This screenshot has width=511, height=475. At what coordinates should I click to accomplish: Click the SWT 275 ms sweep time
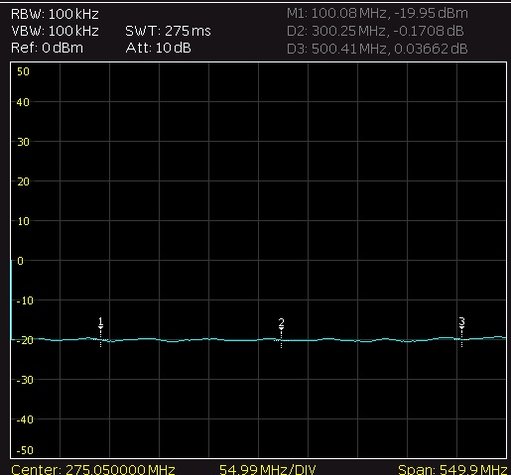pyautogui.click(x=168, y=31)
